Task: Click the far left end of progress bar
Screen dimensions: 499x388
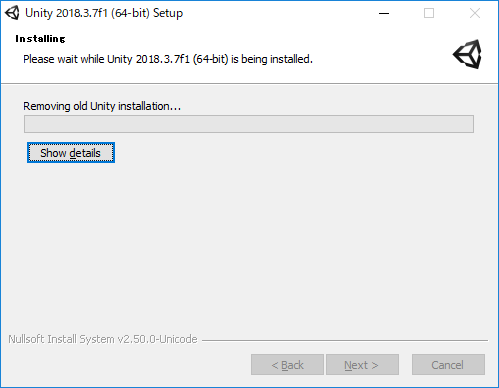Action: click(x=28, y=124)
